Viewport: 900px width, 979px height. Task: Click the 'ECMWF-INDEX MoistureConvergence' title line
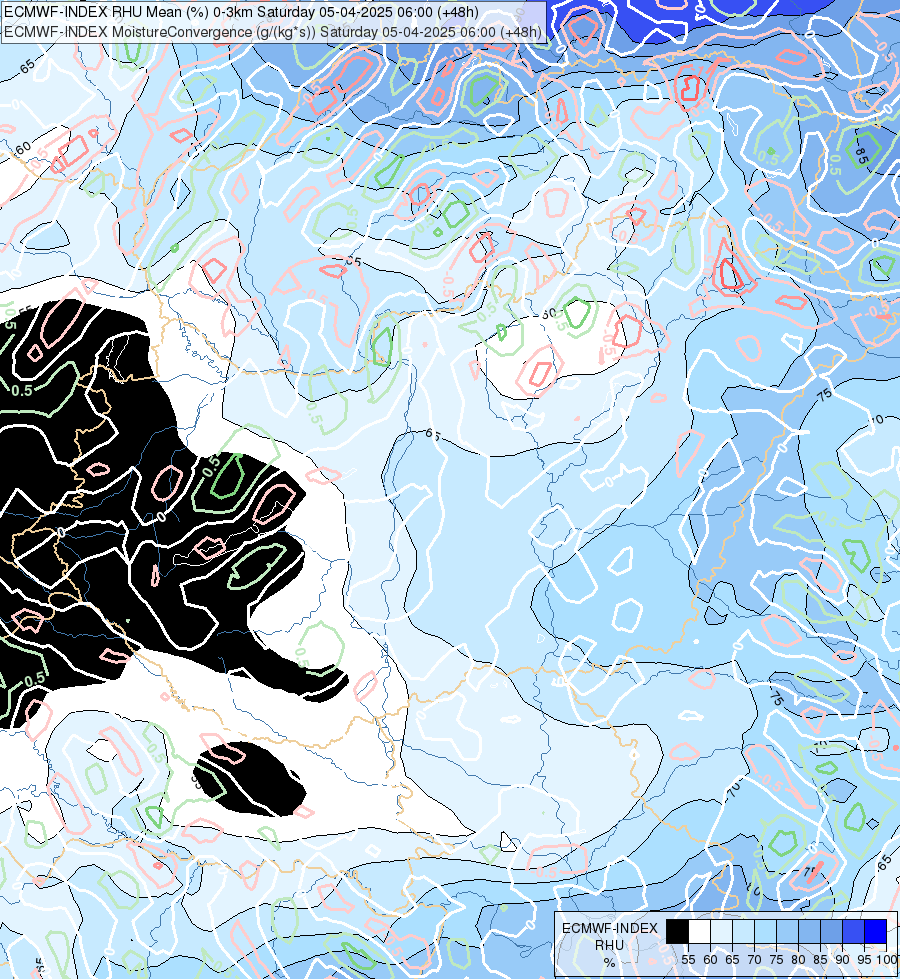pyautogui.click(x=273, y=32)
